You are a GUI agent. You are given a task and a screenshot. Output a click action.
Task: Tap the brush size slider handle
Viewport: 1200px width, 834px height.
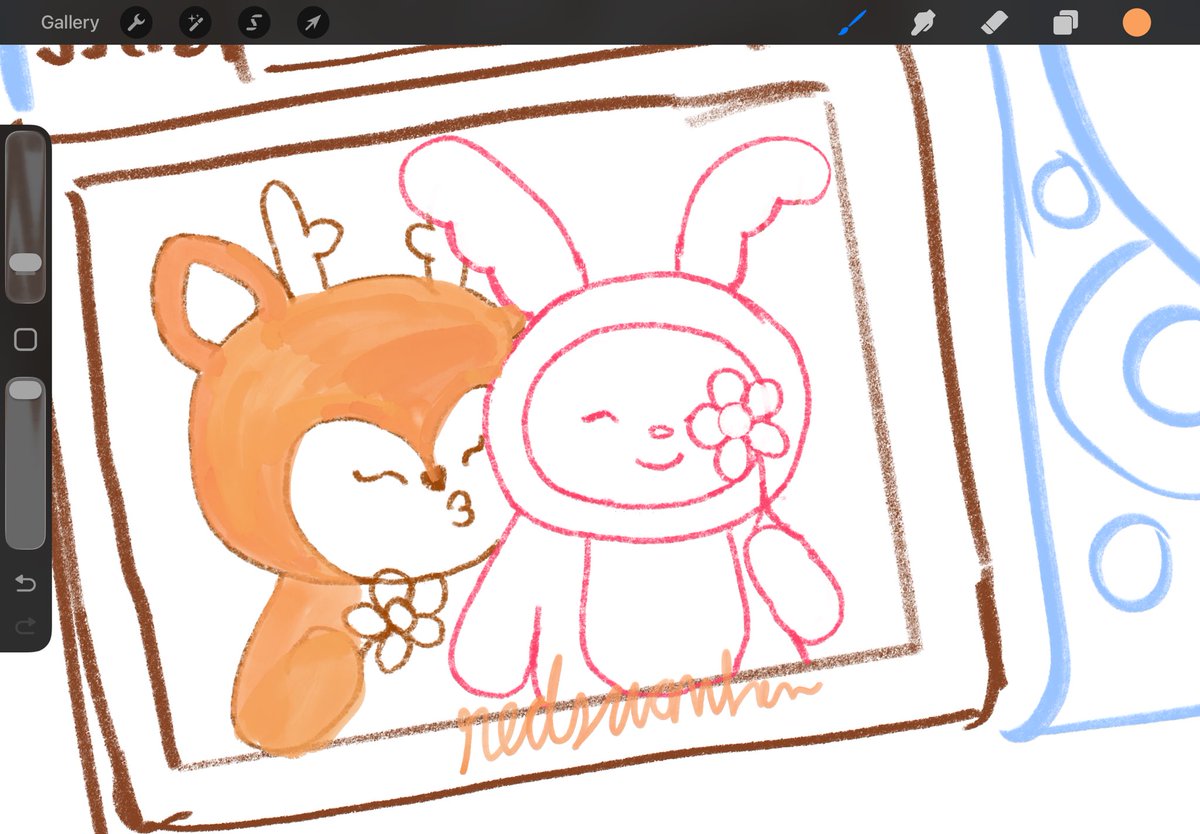25,263
